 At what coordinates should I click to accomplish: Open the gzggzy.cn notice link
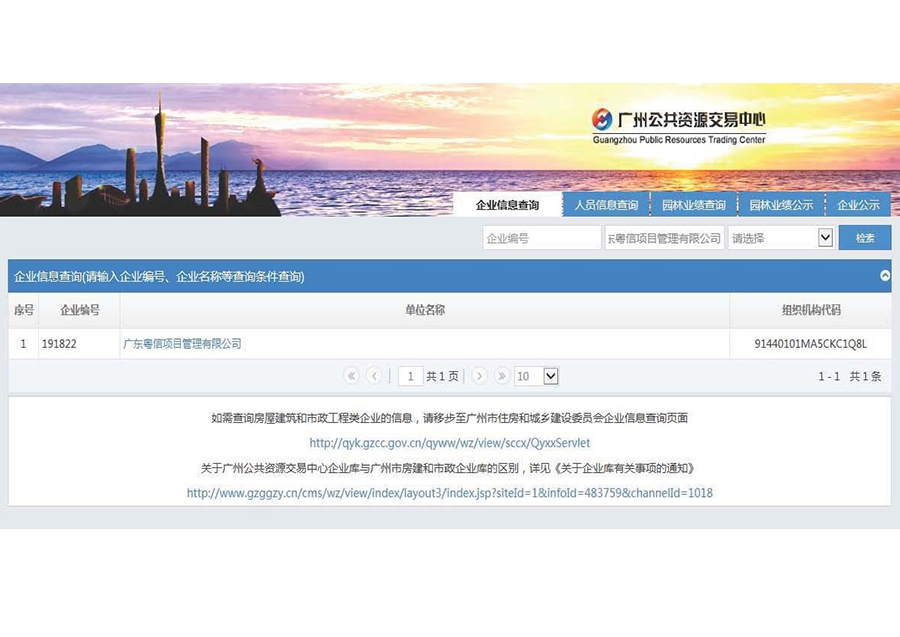click(x=449, y=493)
